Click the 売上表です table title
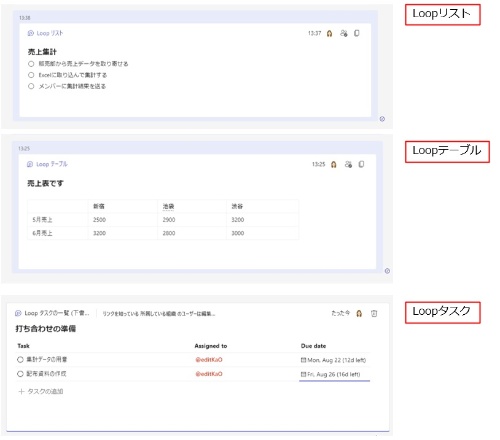 (x=45, y=183)
